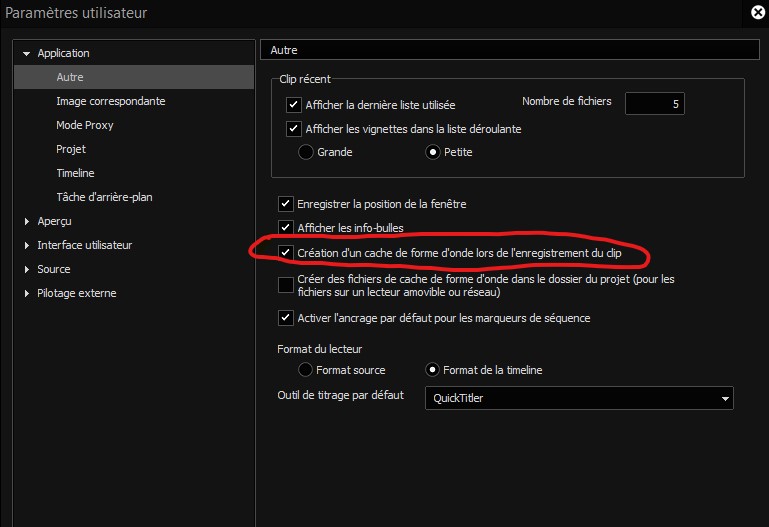The height and width of the screenshot is (527, 769).
Task: Open the Timeline settings item
Action: [x=76, y=173]
